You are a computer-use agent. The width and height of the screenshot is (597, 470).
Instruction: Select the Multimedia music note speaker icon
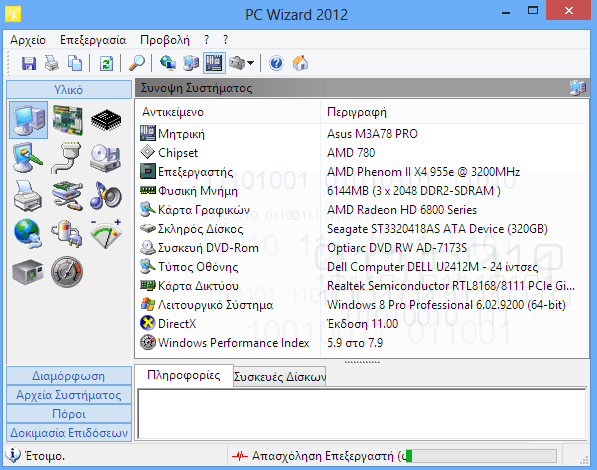pos(106,195)
